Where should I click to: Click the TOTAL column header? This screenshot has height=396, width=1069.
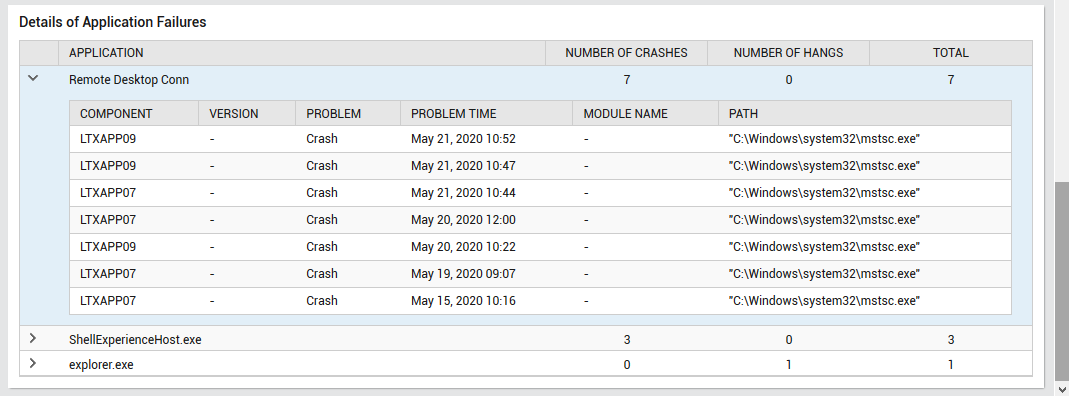[951, 53]
